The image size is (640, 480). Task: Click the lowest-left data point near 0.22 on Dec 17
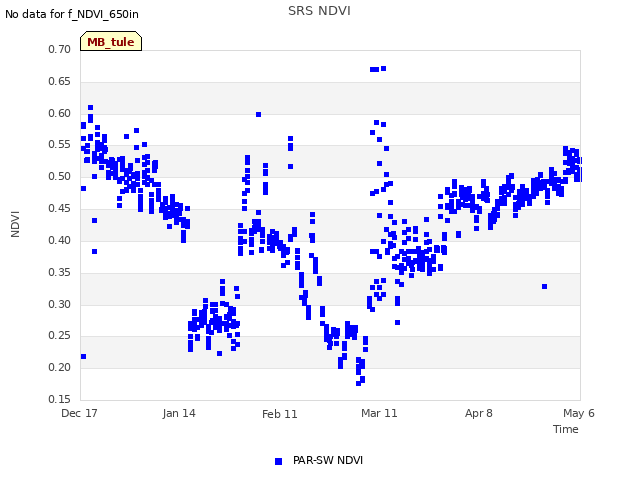click(84, 356)
